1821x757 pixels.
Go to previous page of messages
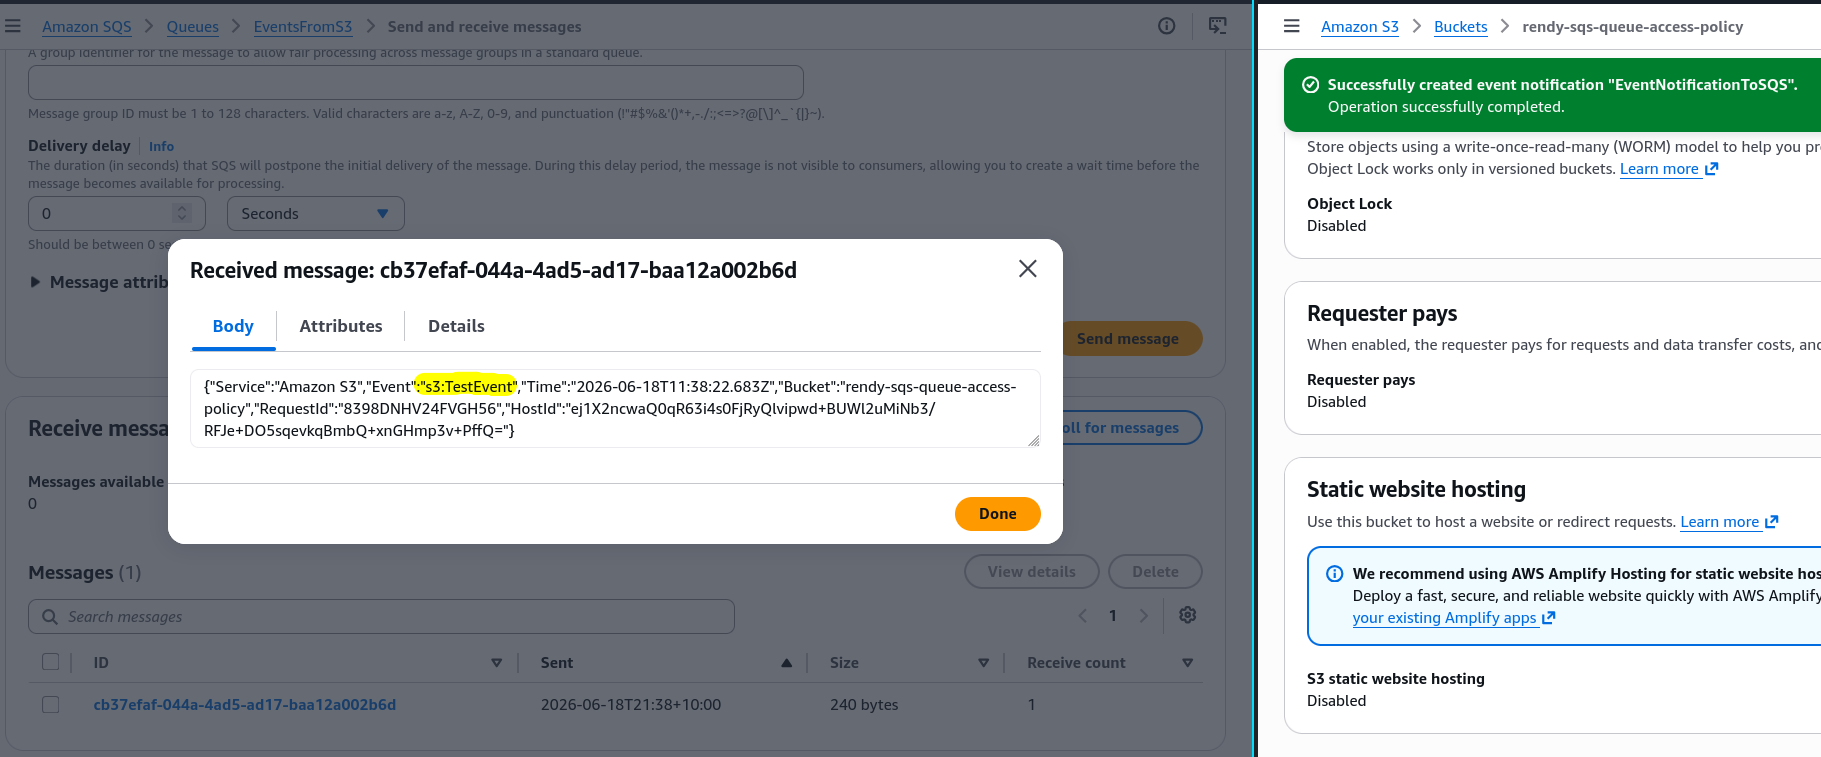pos(1083,616)
